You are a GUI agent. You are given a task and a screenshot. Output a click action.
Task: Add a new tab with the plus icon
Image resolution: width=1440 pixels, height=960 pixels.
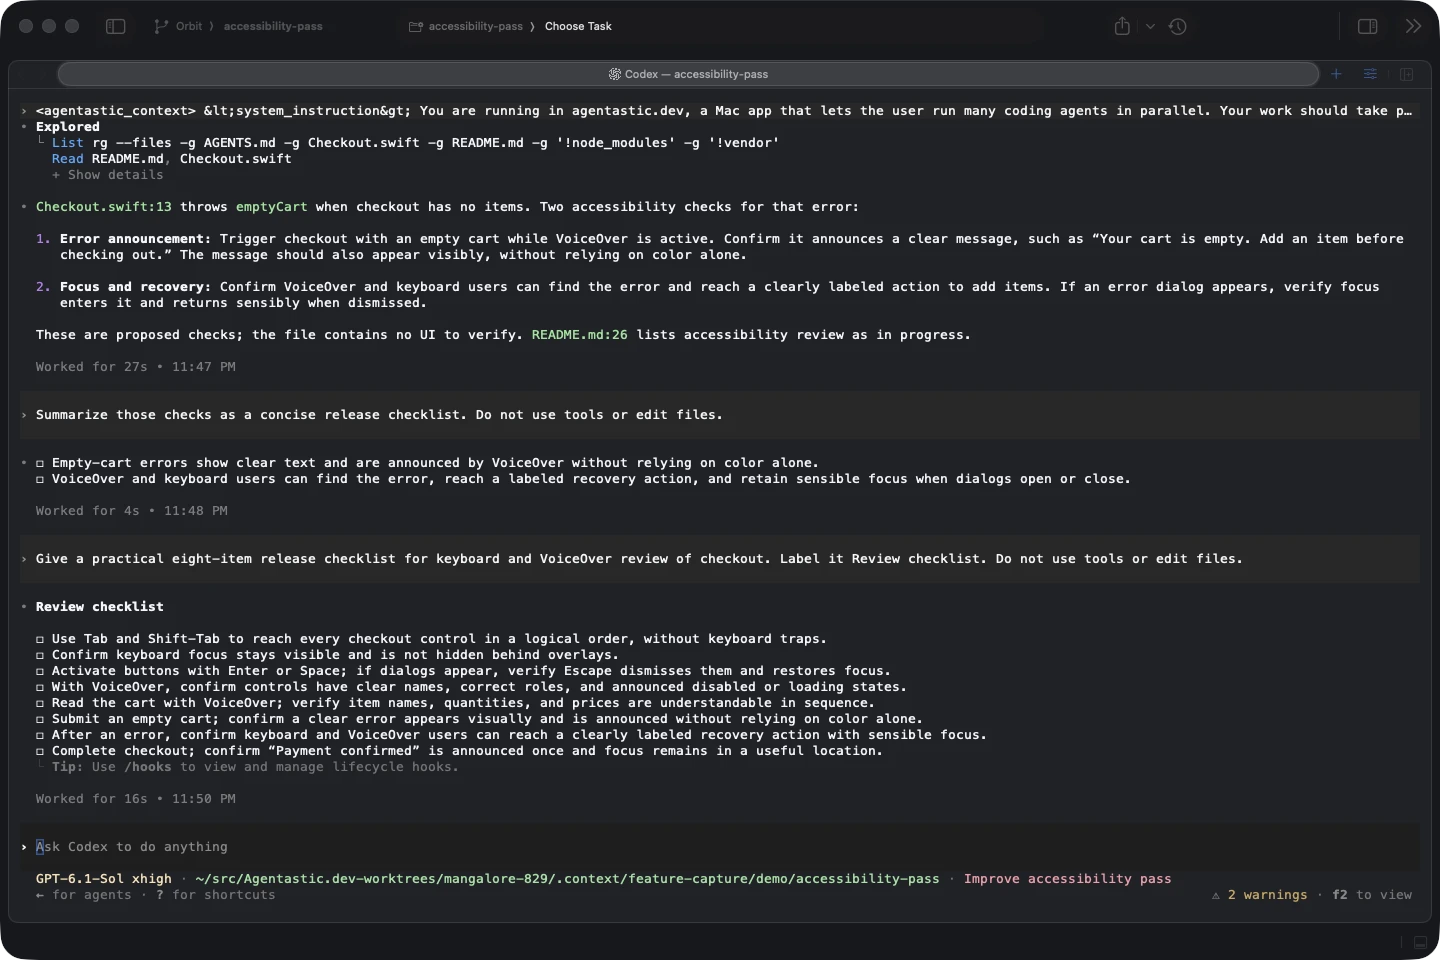click(x=1336, y=74)
